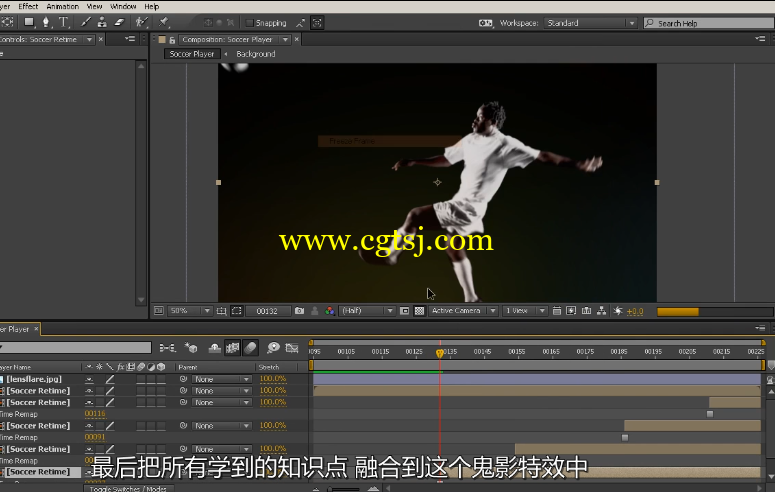Select the Horizontal Type tool

(x=63, y=22)
